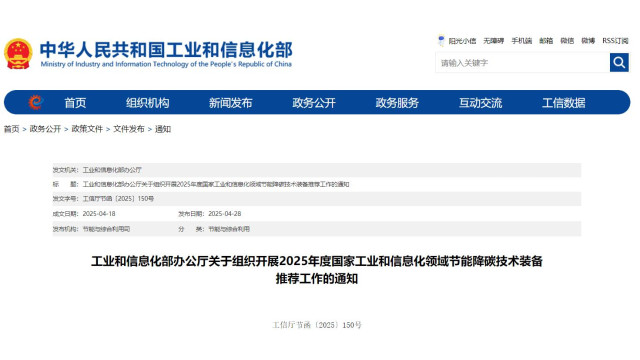The image size is (640, 360).
Task: Click the orange swirl icon in nav bar
Action: click(x=36, y=102)
